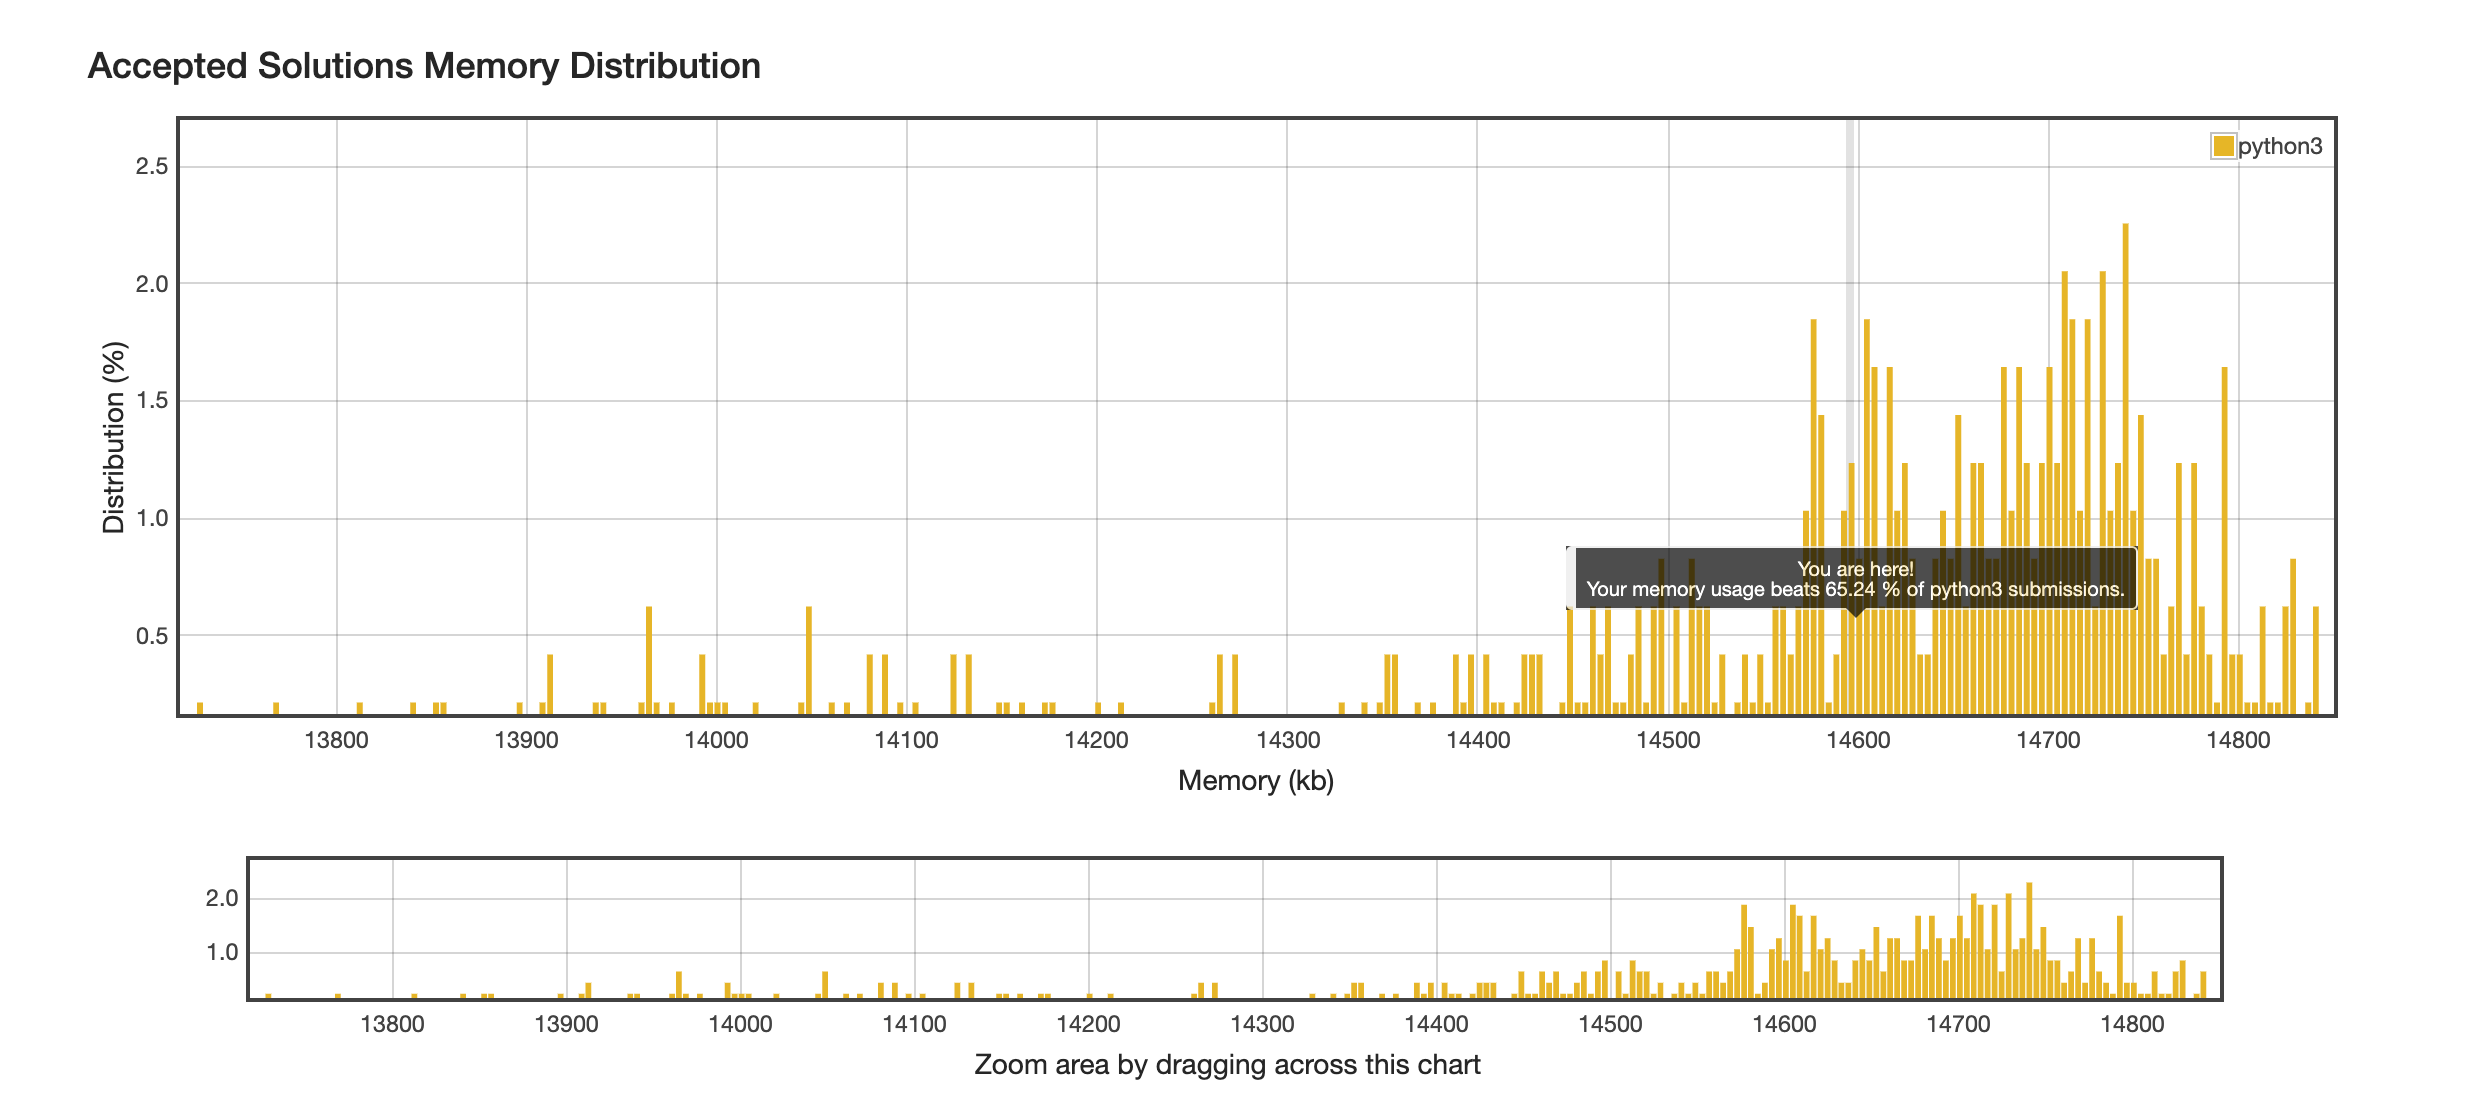
Task: Click the 14000 tick label on main chart
Action: click(x=716, y=741)
